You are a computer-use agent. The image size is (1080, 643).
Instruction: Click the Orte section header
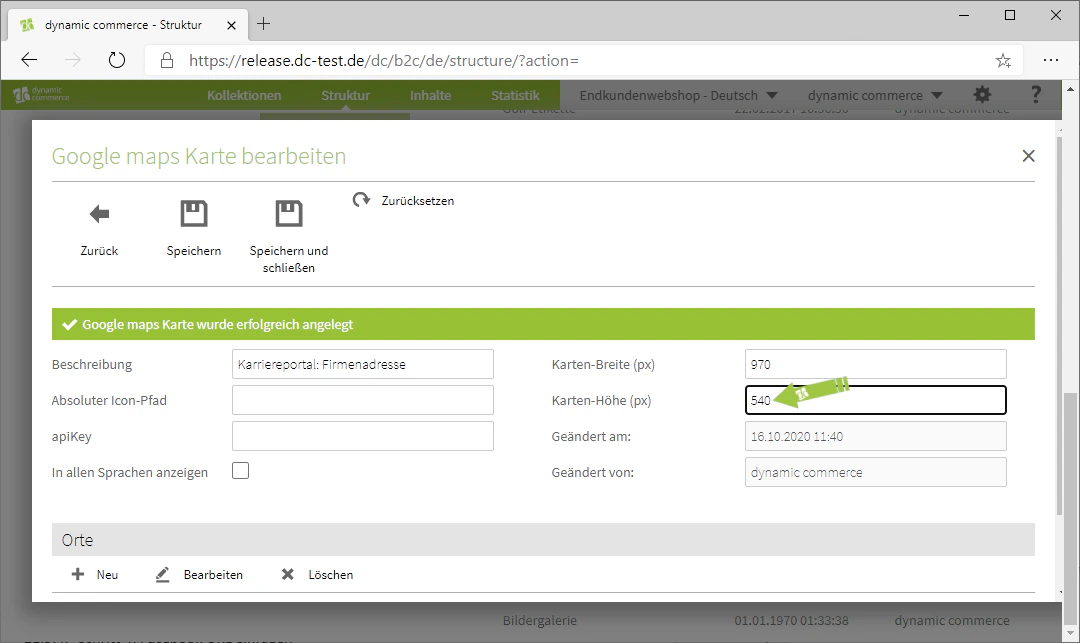[x=543, y=540]
